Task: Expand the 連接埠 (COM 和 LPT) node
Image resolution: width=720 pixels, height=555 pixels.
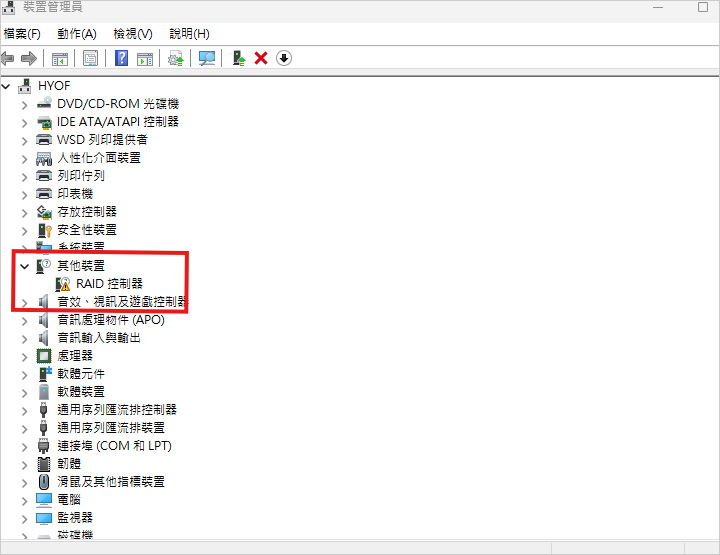Action: [24, 447]
